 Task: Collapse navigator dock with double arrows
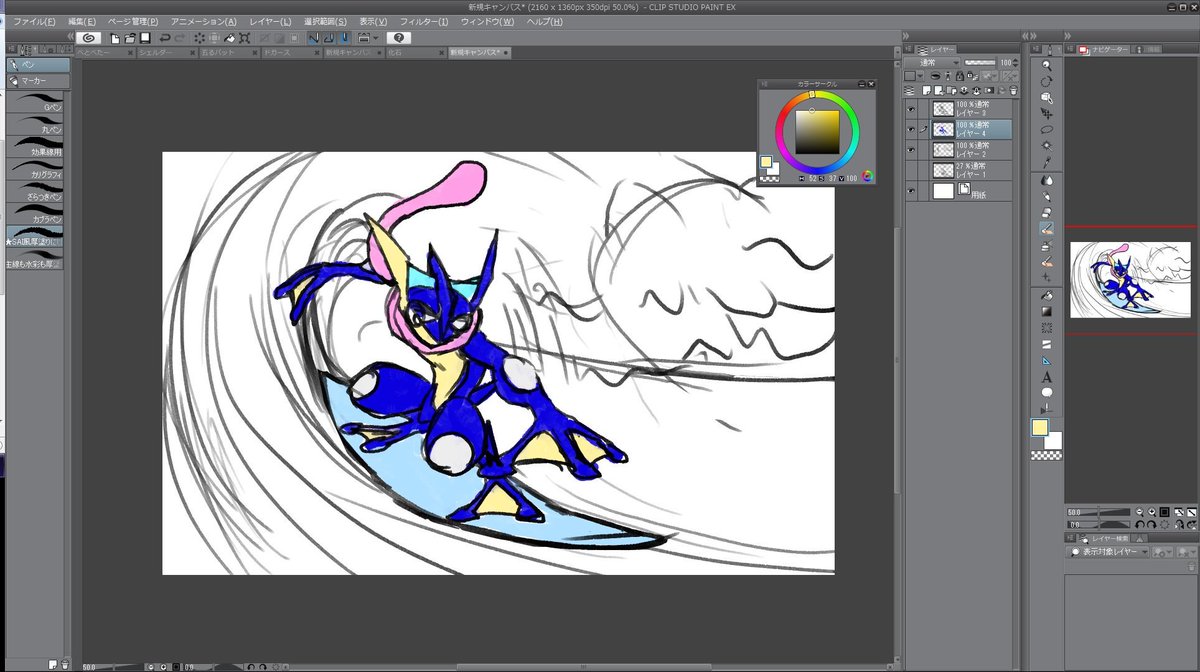tap(1069, 37)
